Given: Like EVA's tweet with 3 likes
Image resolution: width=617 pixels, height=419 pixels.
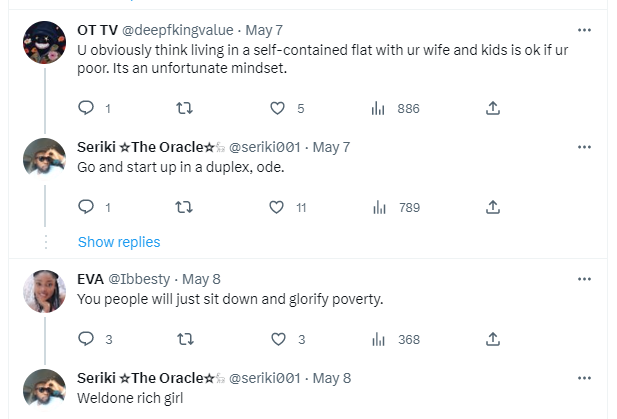Looking at the screenshot, I should tap(277, 339).
